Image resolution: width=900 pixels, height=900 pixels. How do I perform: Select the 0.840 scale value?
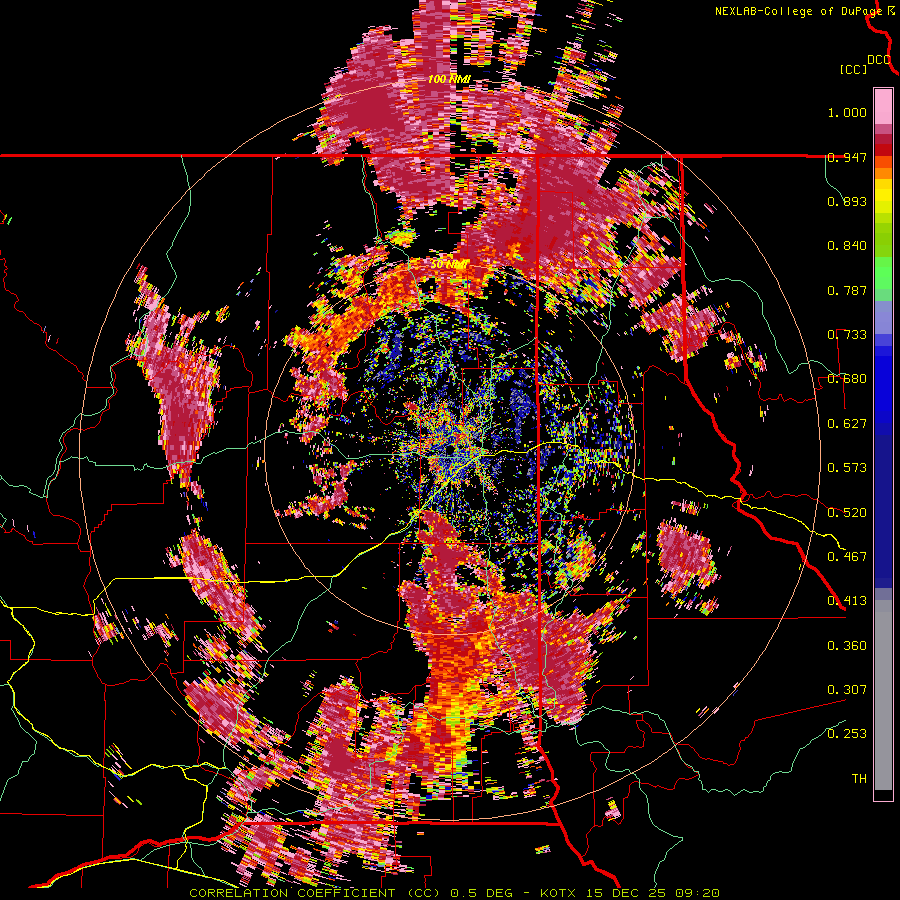847,246
